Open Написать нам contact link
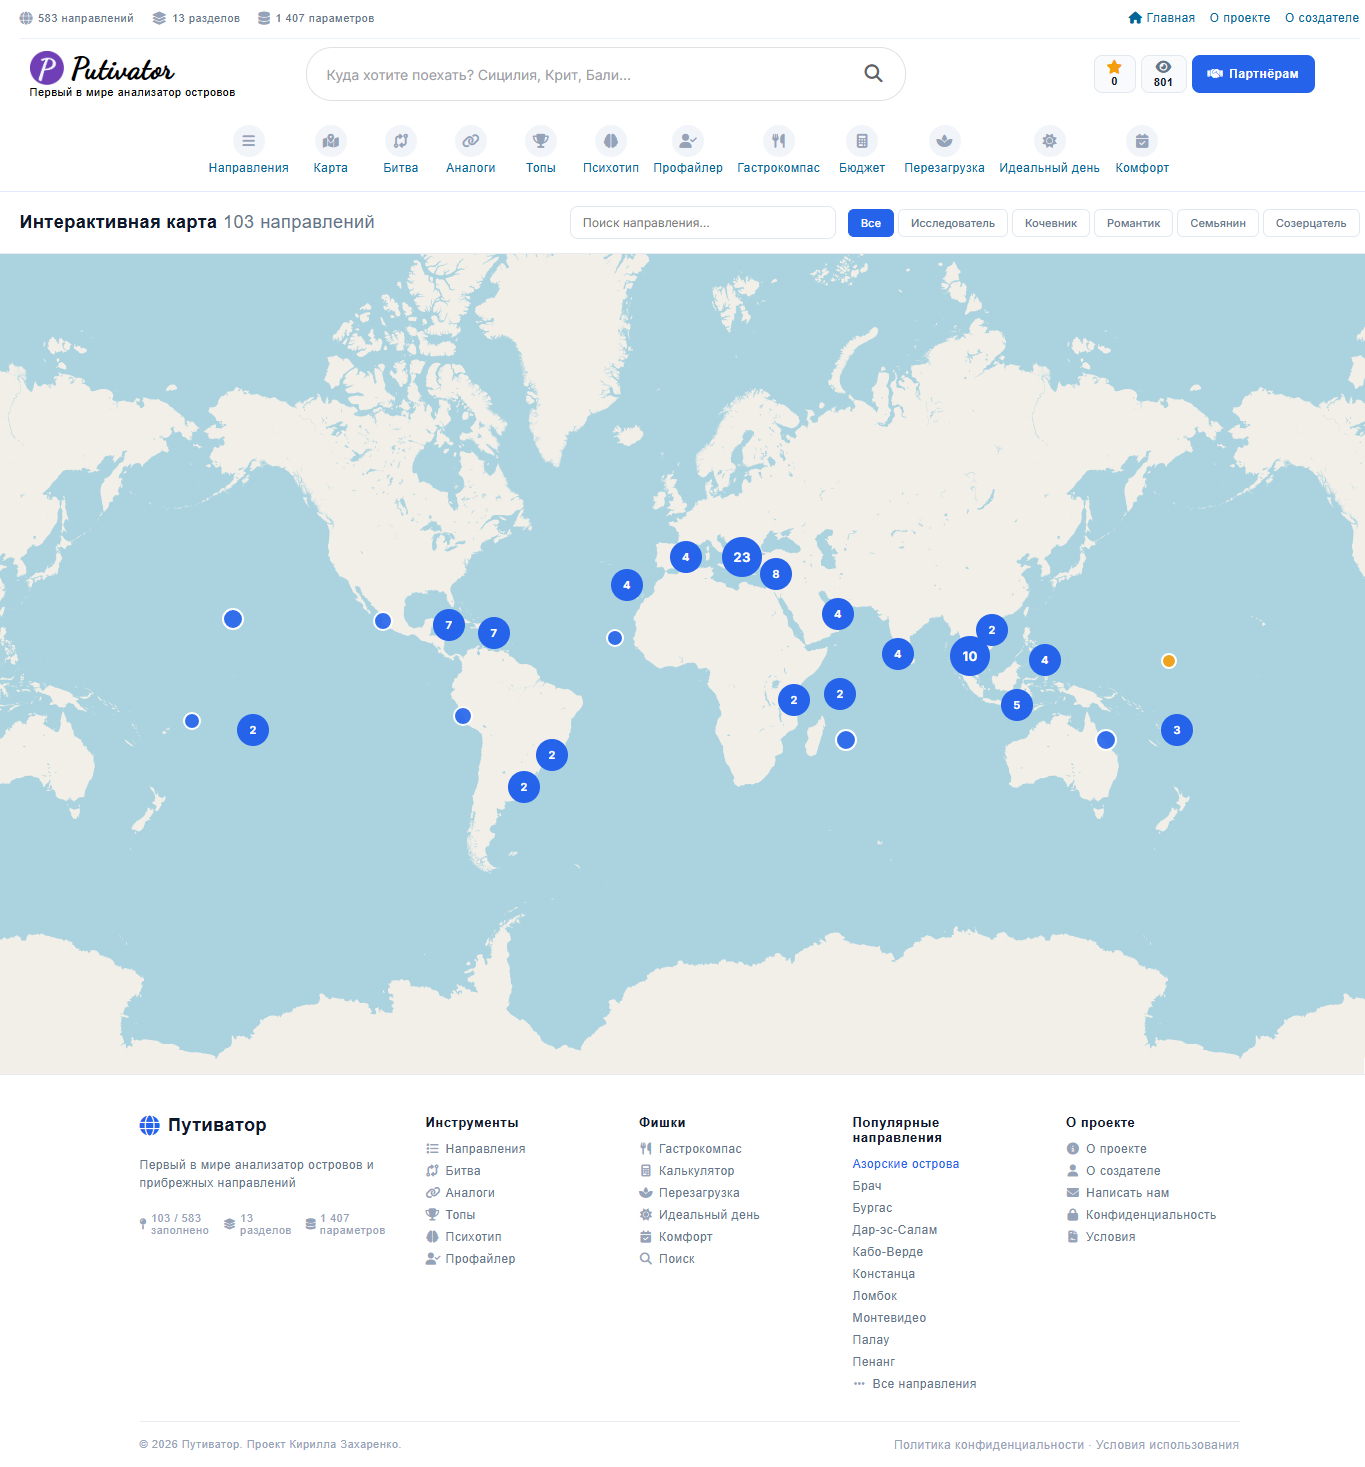This screenshot has width=1365, height=1467. (x=1118, y=1193)
